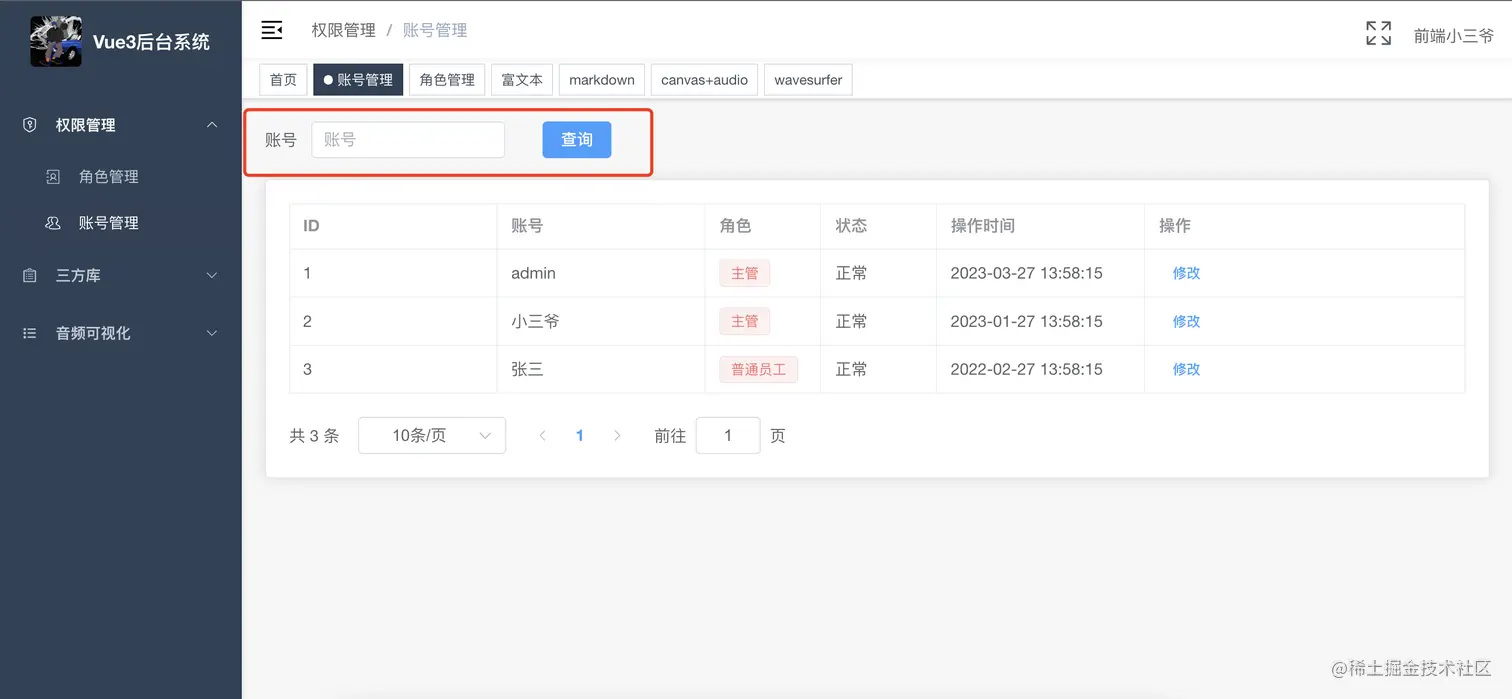
Task: Go to the previous page arrow
Action: [542, 436]
